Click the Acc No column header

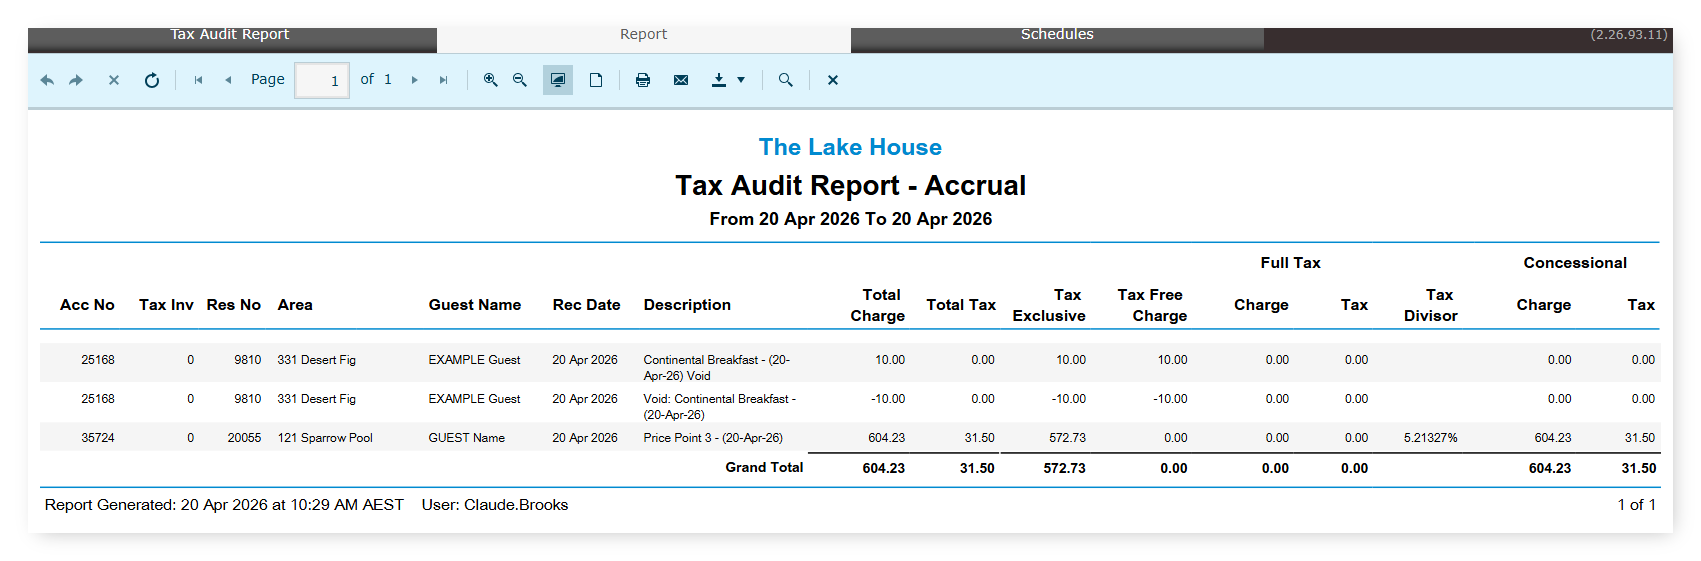point(87,305)
